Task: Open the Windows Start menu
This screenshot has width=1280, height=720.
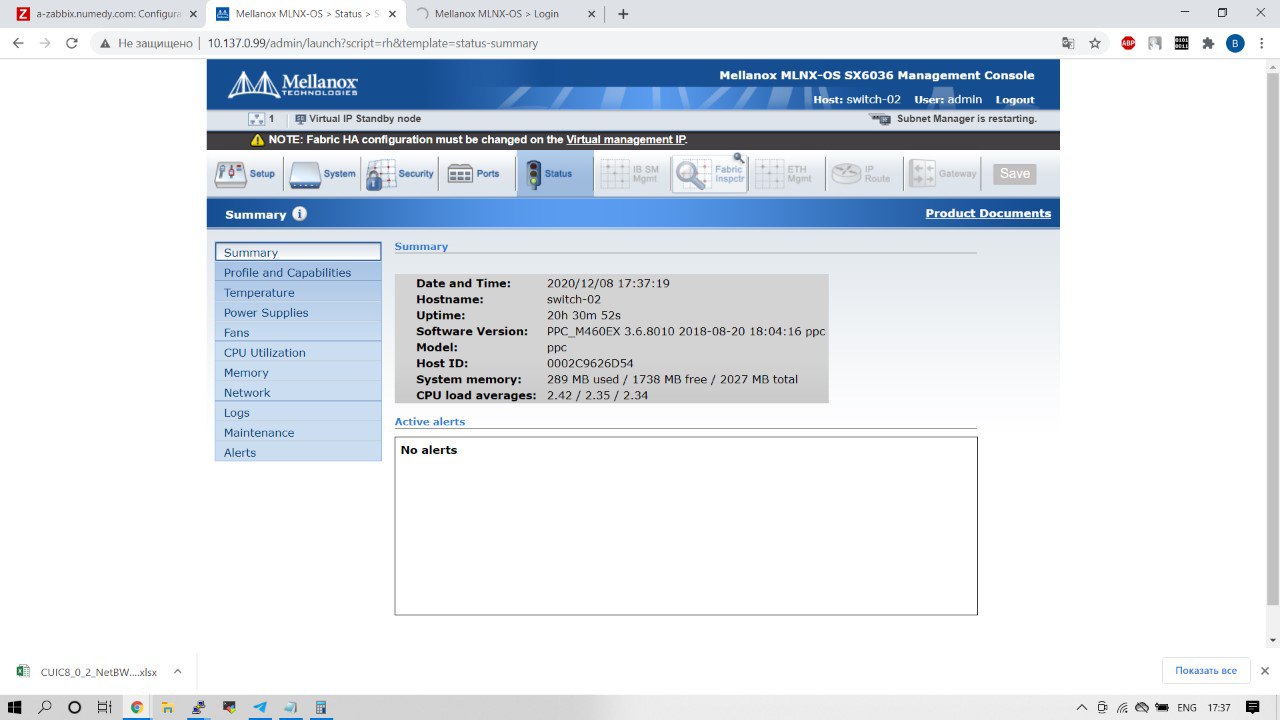Action: (x=16, y=707)
